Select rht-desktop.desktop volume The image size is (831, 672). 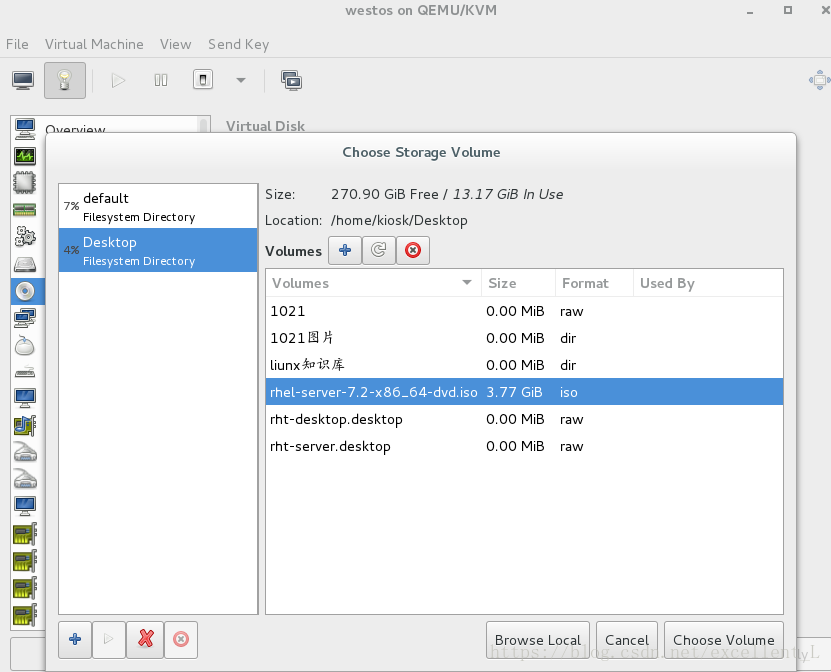(x=524, y=419)
